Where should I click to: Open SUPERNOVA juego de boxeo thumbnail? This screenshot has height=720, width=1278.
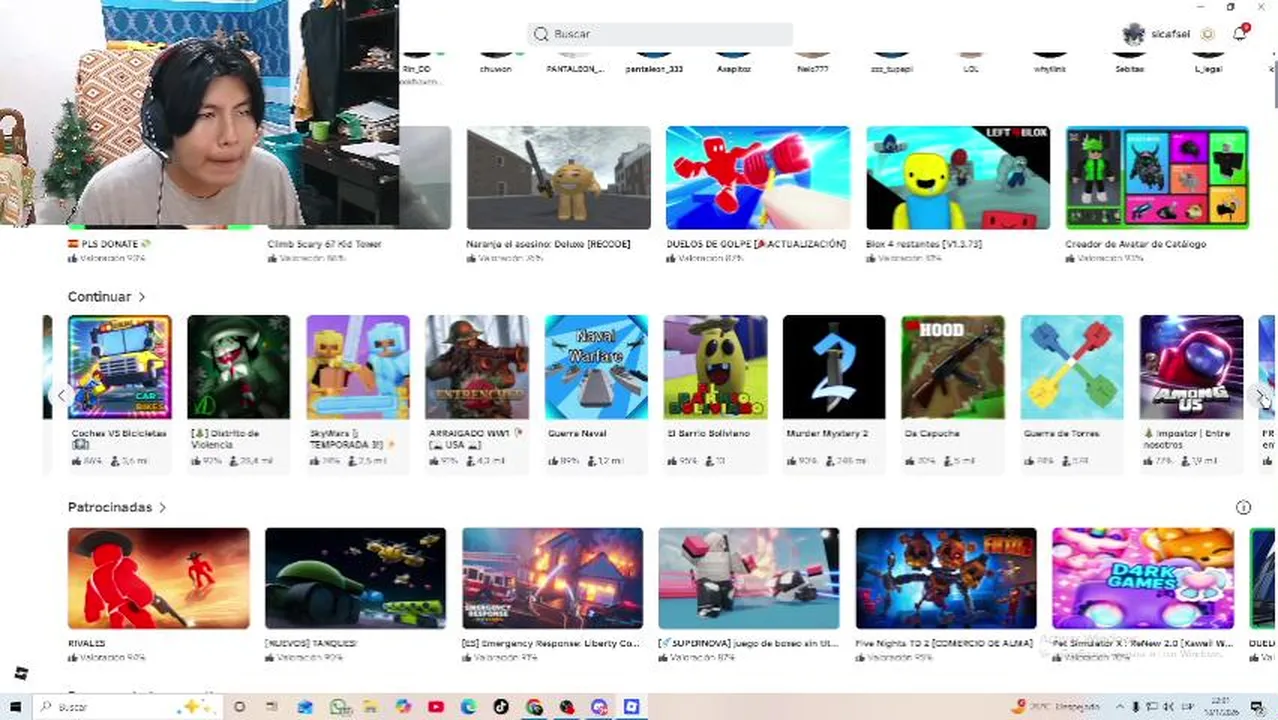tap(749, 579)
